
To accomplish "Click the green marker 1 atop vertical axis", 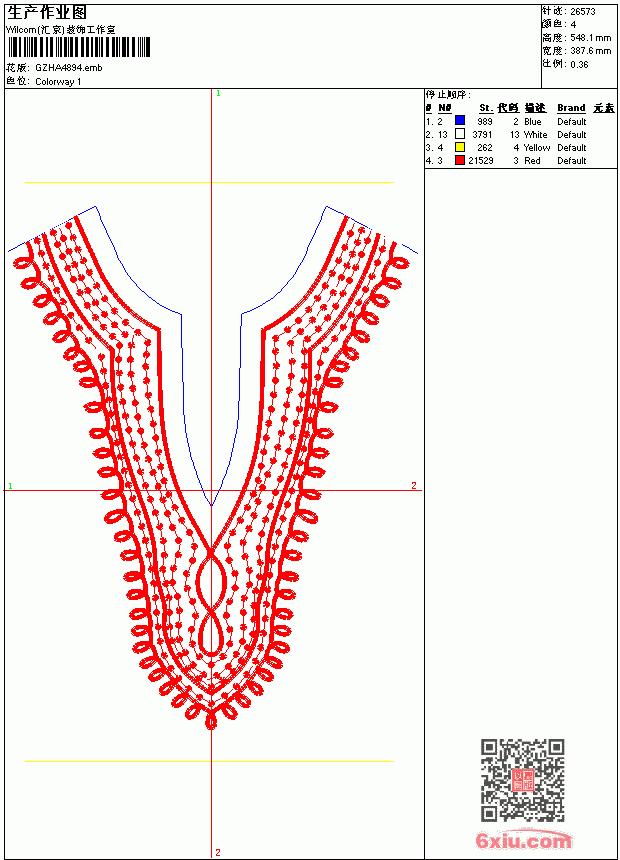I will click(x=218, y=94).
